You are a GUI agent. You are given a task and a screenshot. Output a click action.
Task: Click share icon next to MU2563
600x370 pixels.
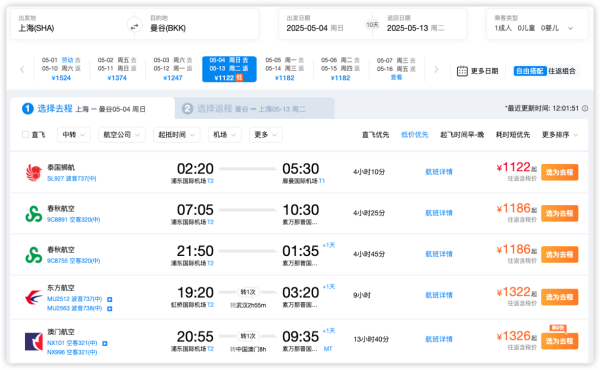(x=109, y=308)
